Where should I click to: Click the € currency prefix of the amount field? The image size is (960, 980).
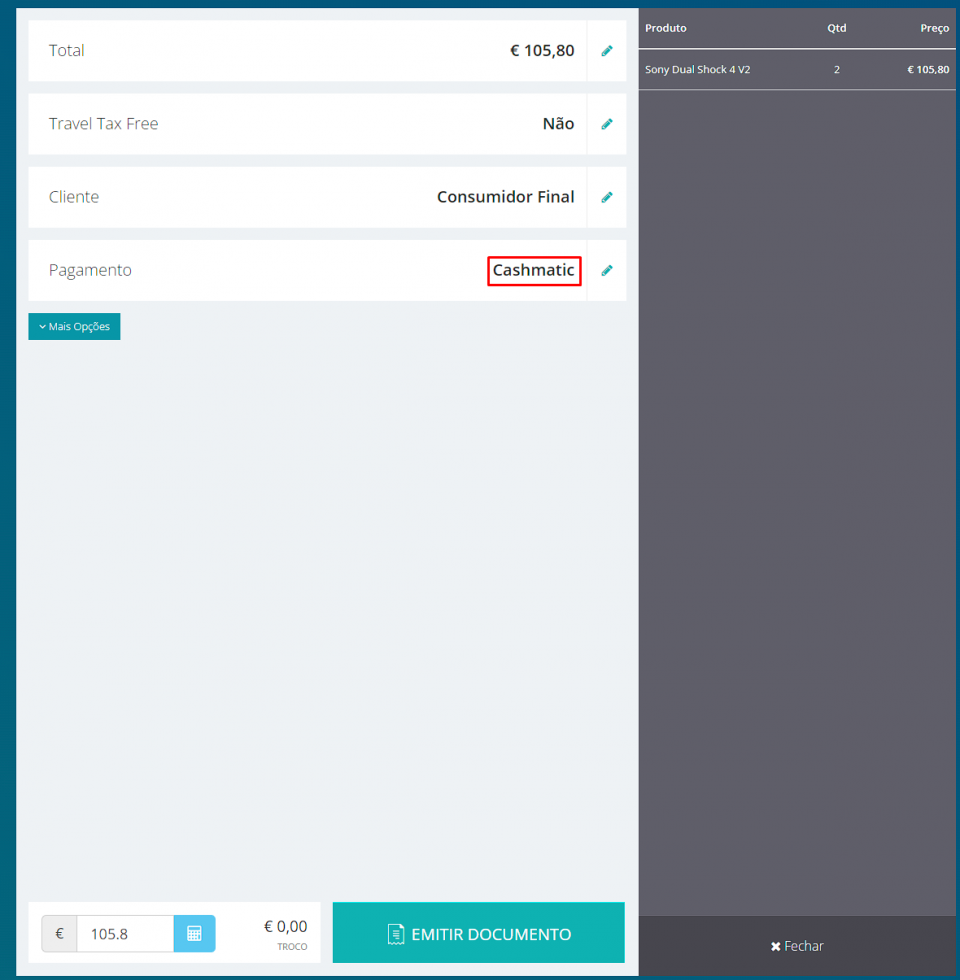(59, 933)
